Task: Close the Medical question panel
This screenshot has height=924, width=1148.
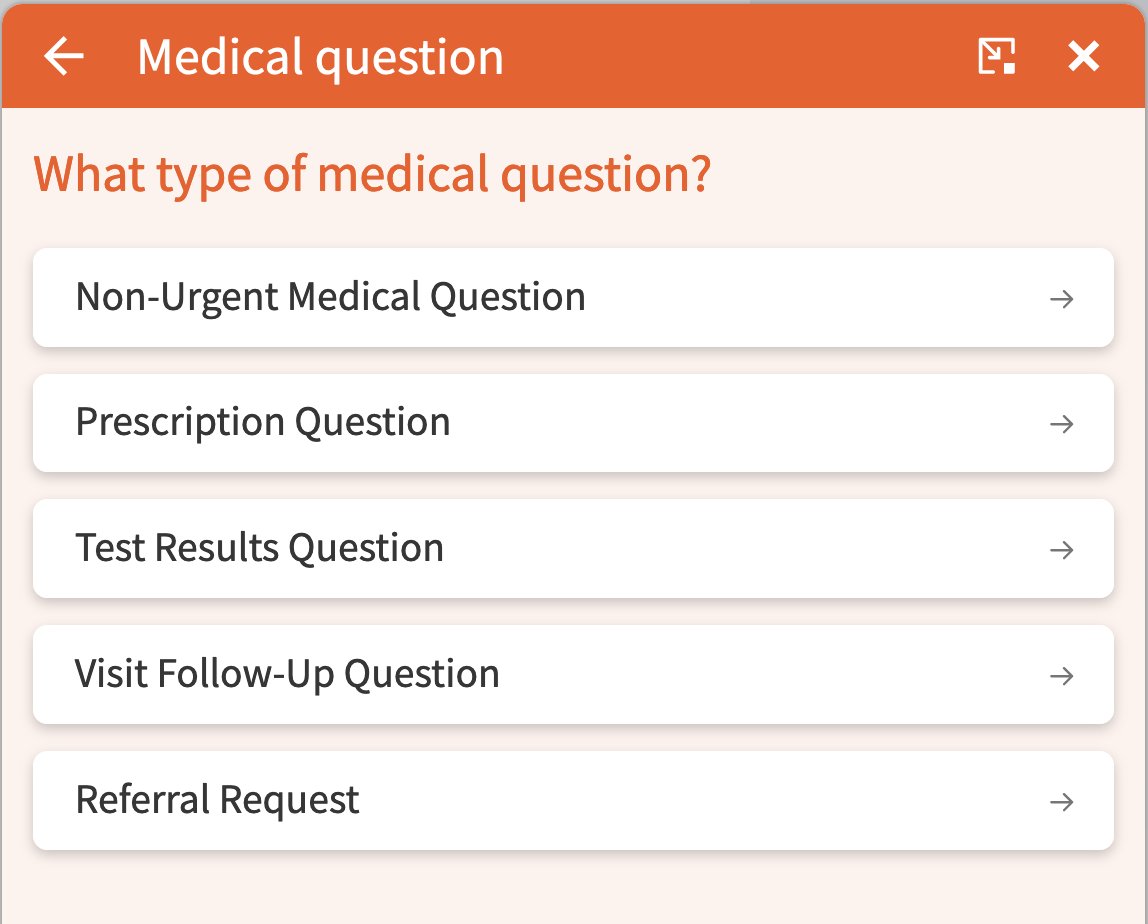Action: (1083, 56)
